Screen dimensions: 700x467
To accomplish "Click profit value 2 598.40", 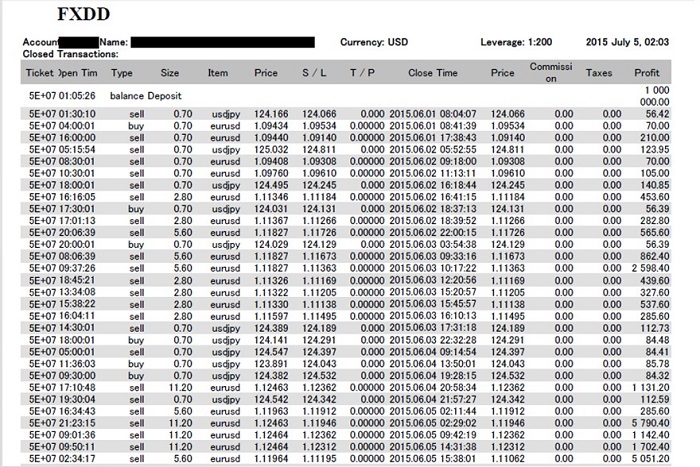I will click(650, 268).
